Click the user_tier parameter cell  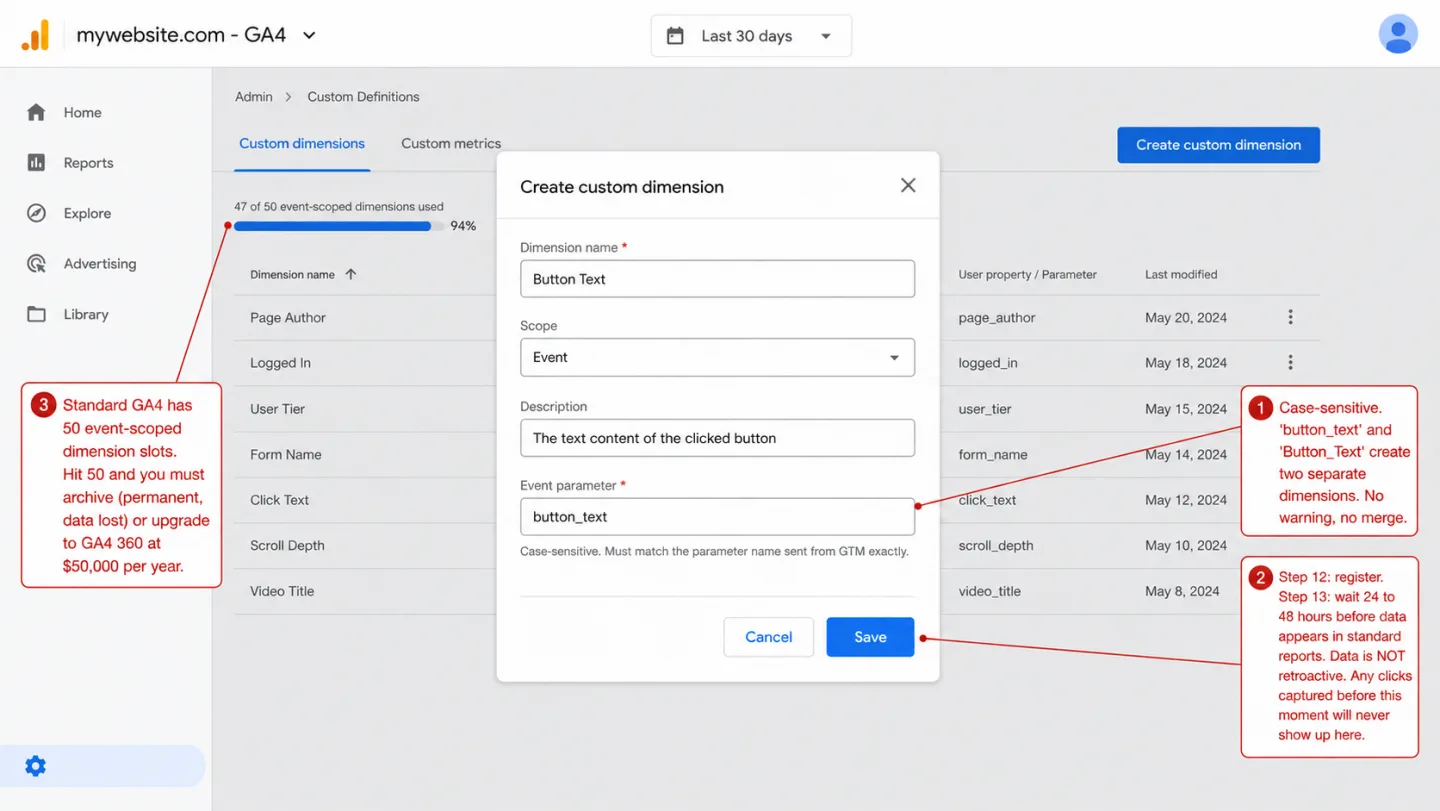click(x=985, y=409)
